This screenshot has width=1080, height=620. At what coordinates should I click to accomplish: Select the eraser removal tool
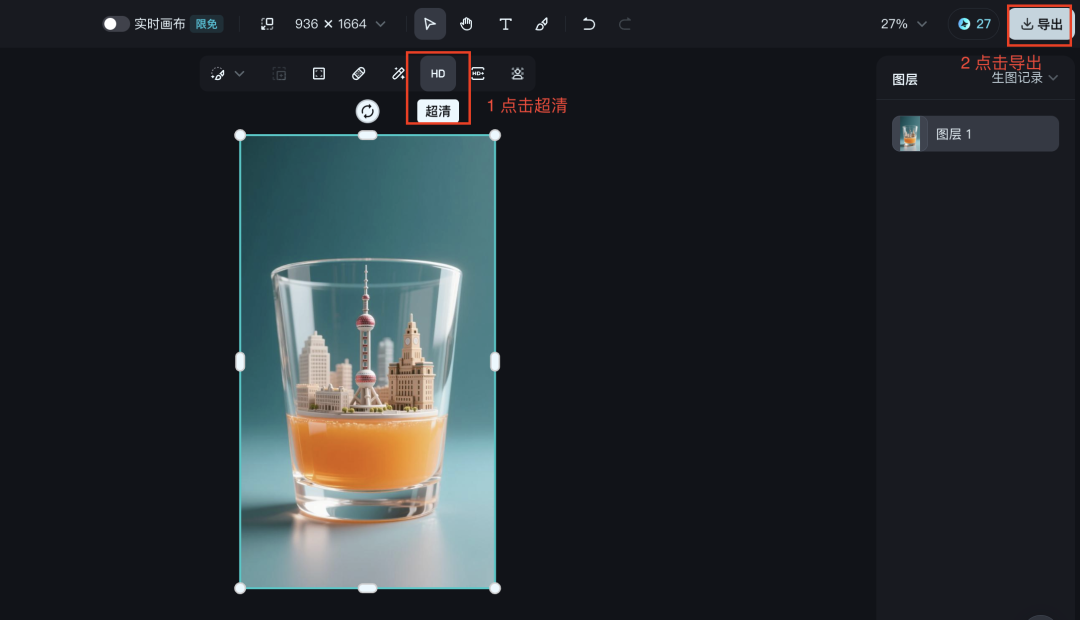coord(358,74)
